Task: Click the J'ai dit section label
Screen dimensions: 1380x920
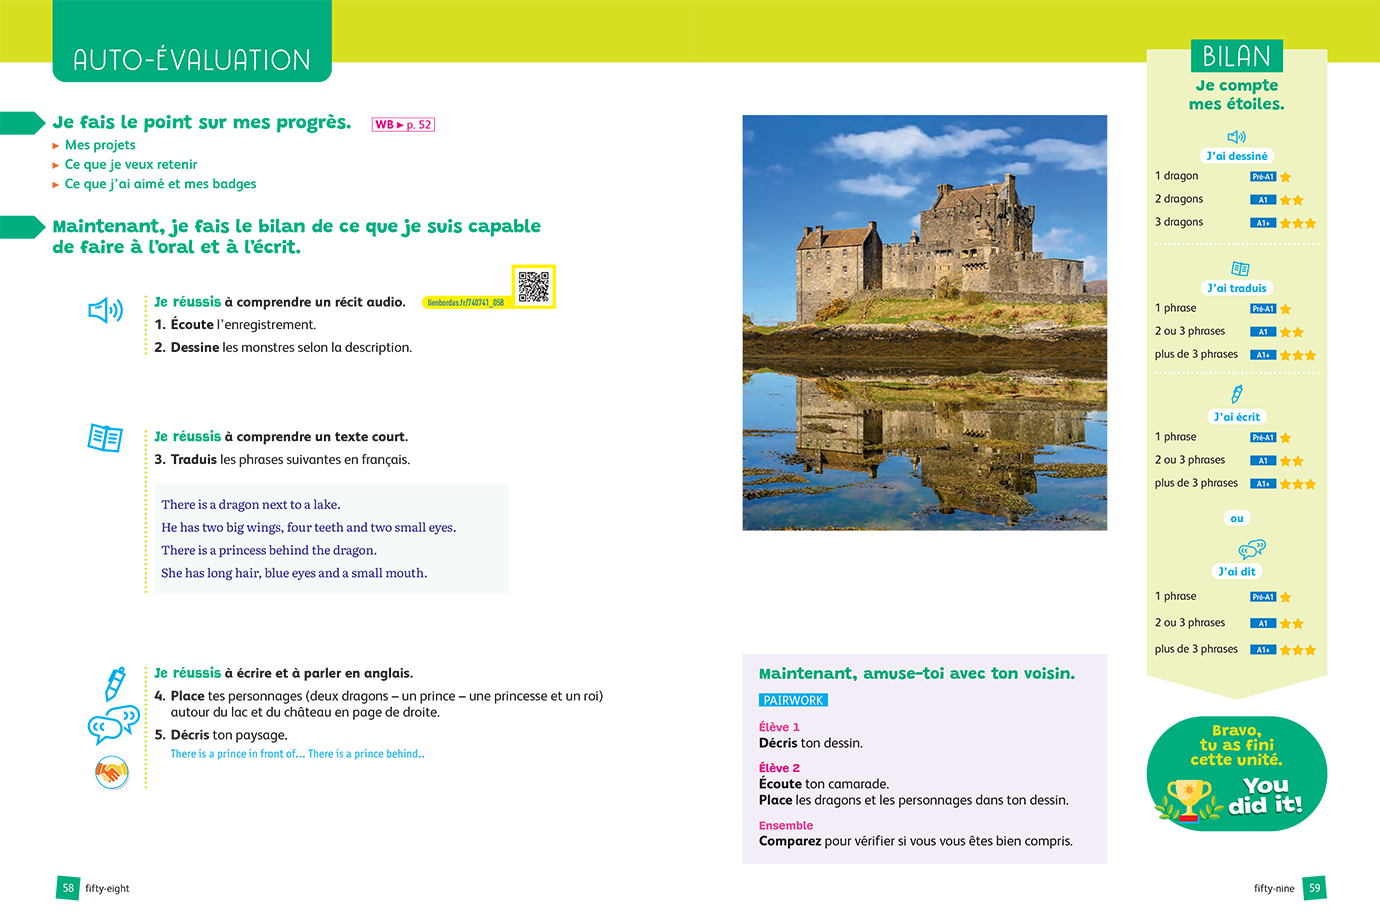Action: pyautogui.click(x=1237, y=572)
